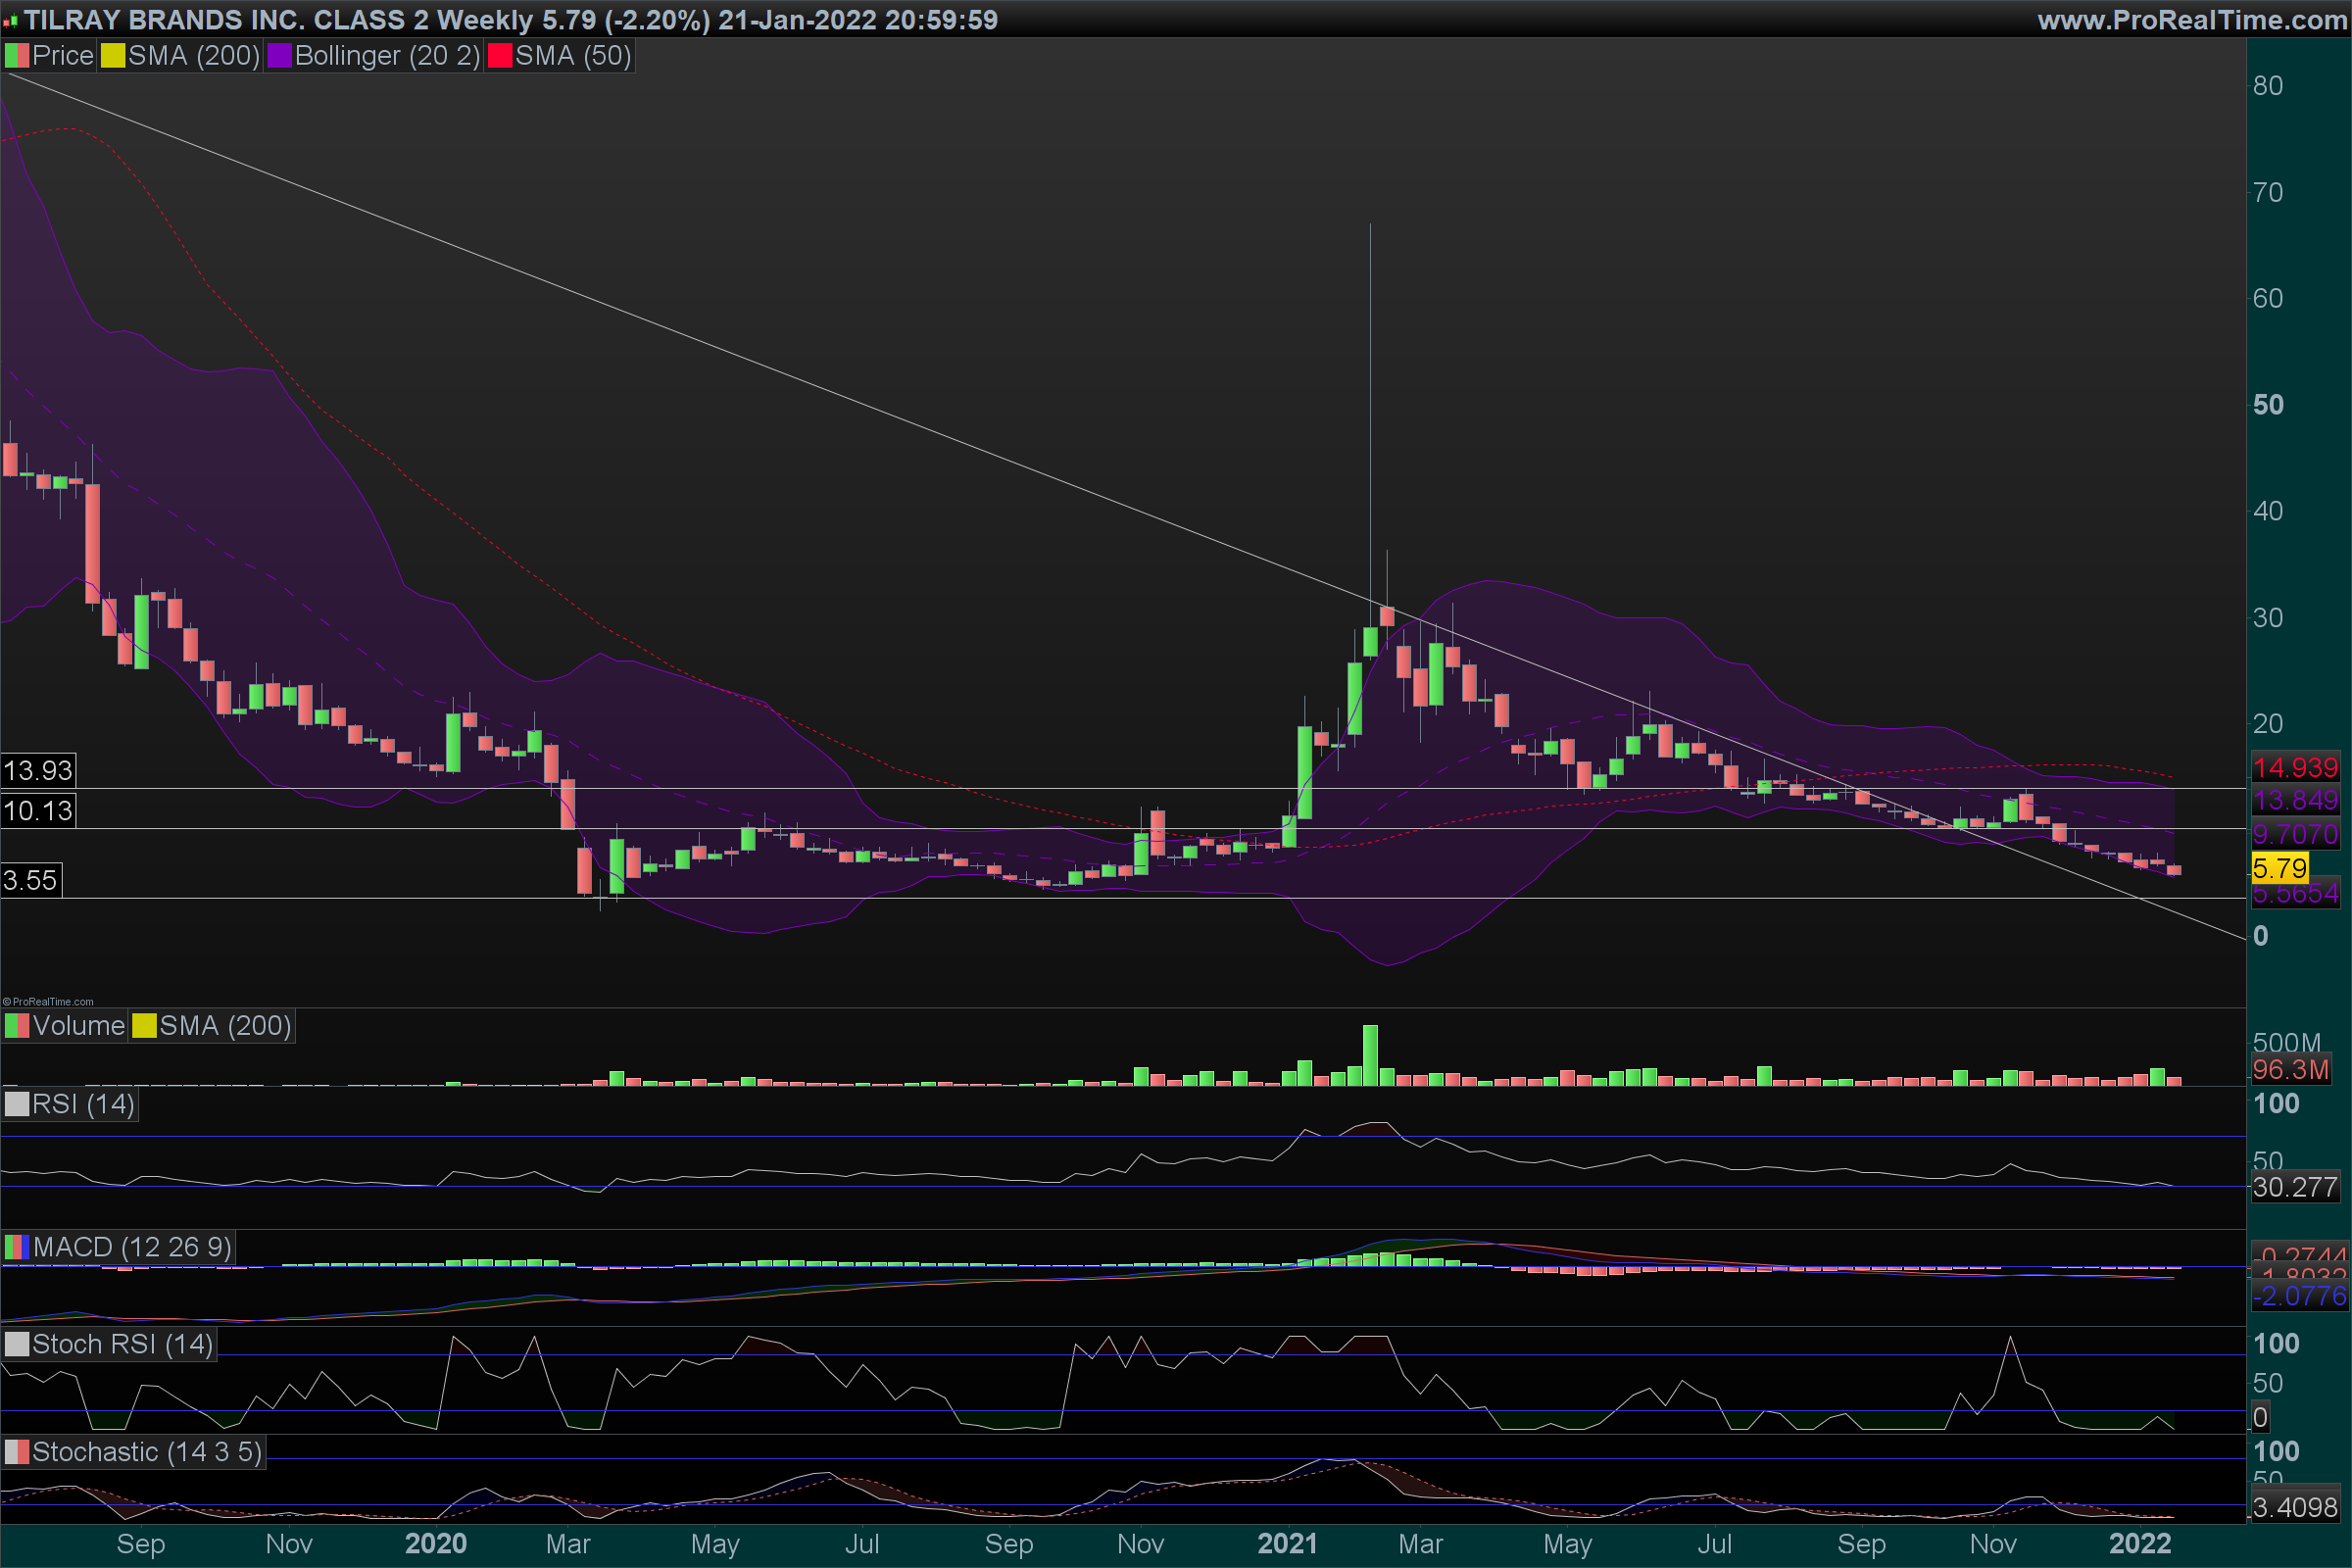This screenshot has width=2352, height=1568.
Task: Click the MACD (12 26 9) indicator icon
Action: (17, 1247)
